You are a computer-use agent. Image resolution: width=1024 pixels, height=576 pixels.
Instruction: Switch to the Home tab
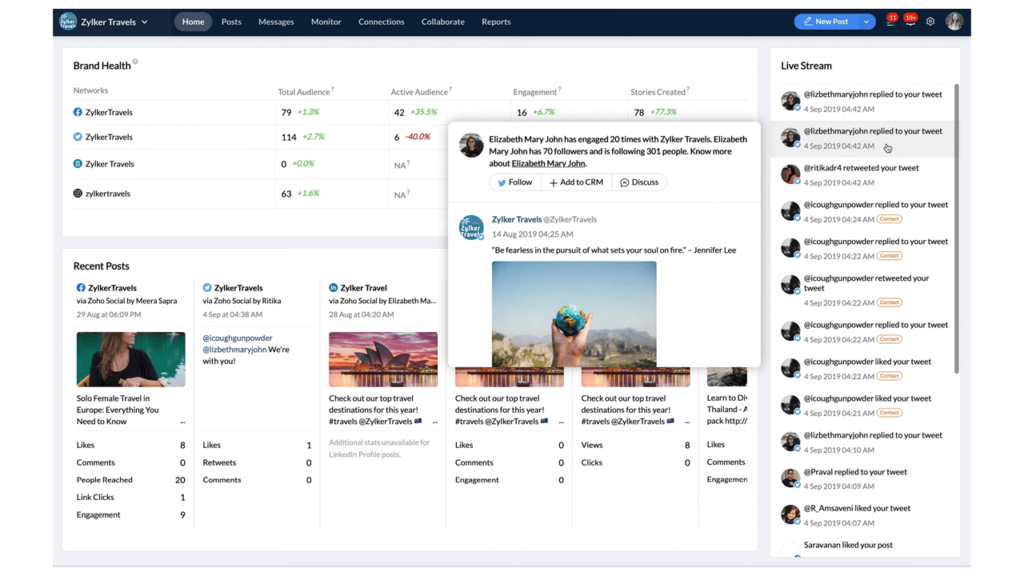(193, 22)
